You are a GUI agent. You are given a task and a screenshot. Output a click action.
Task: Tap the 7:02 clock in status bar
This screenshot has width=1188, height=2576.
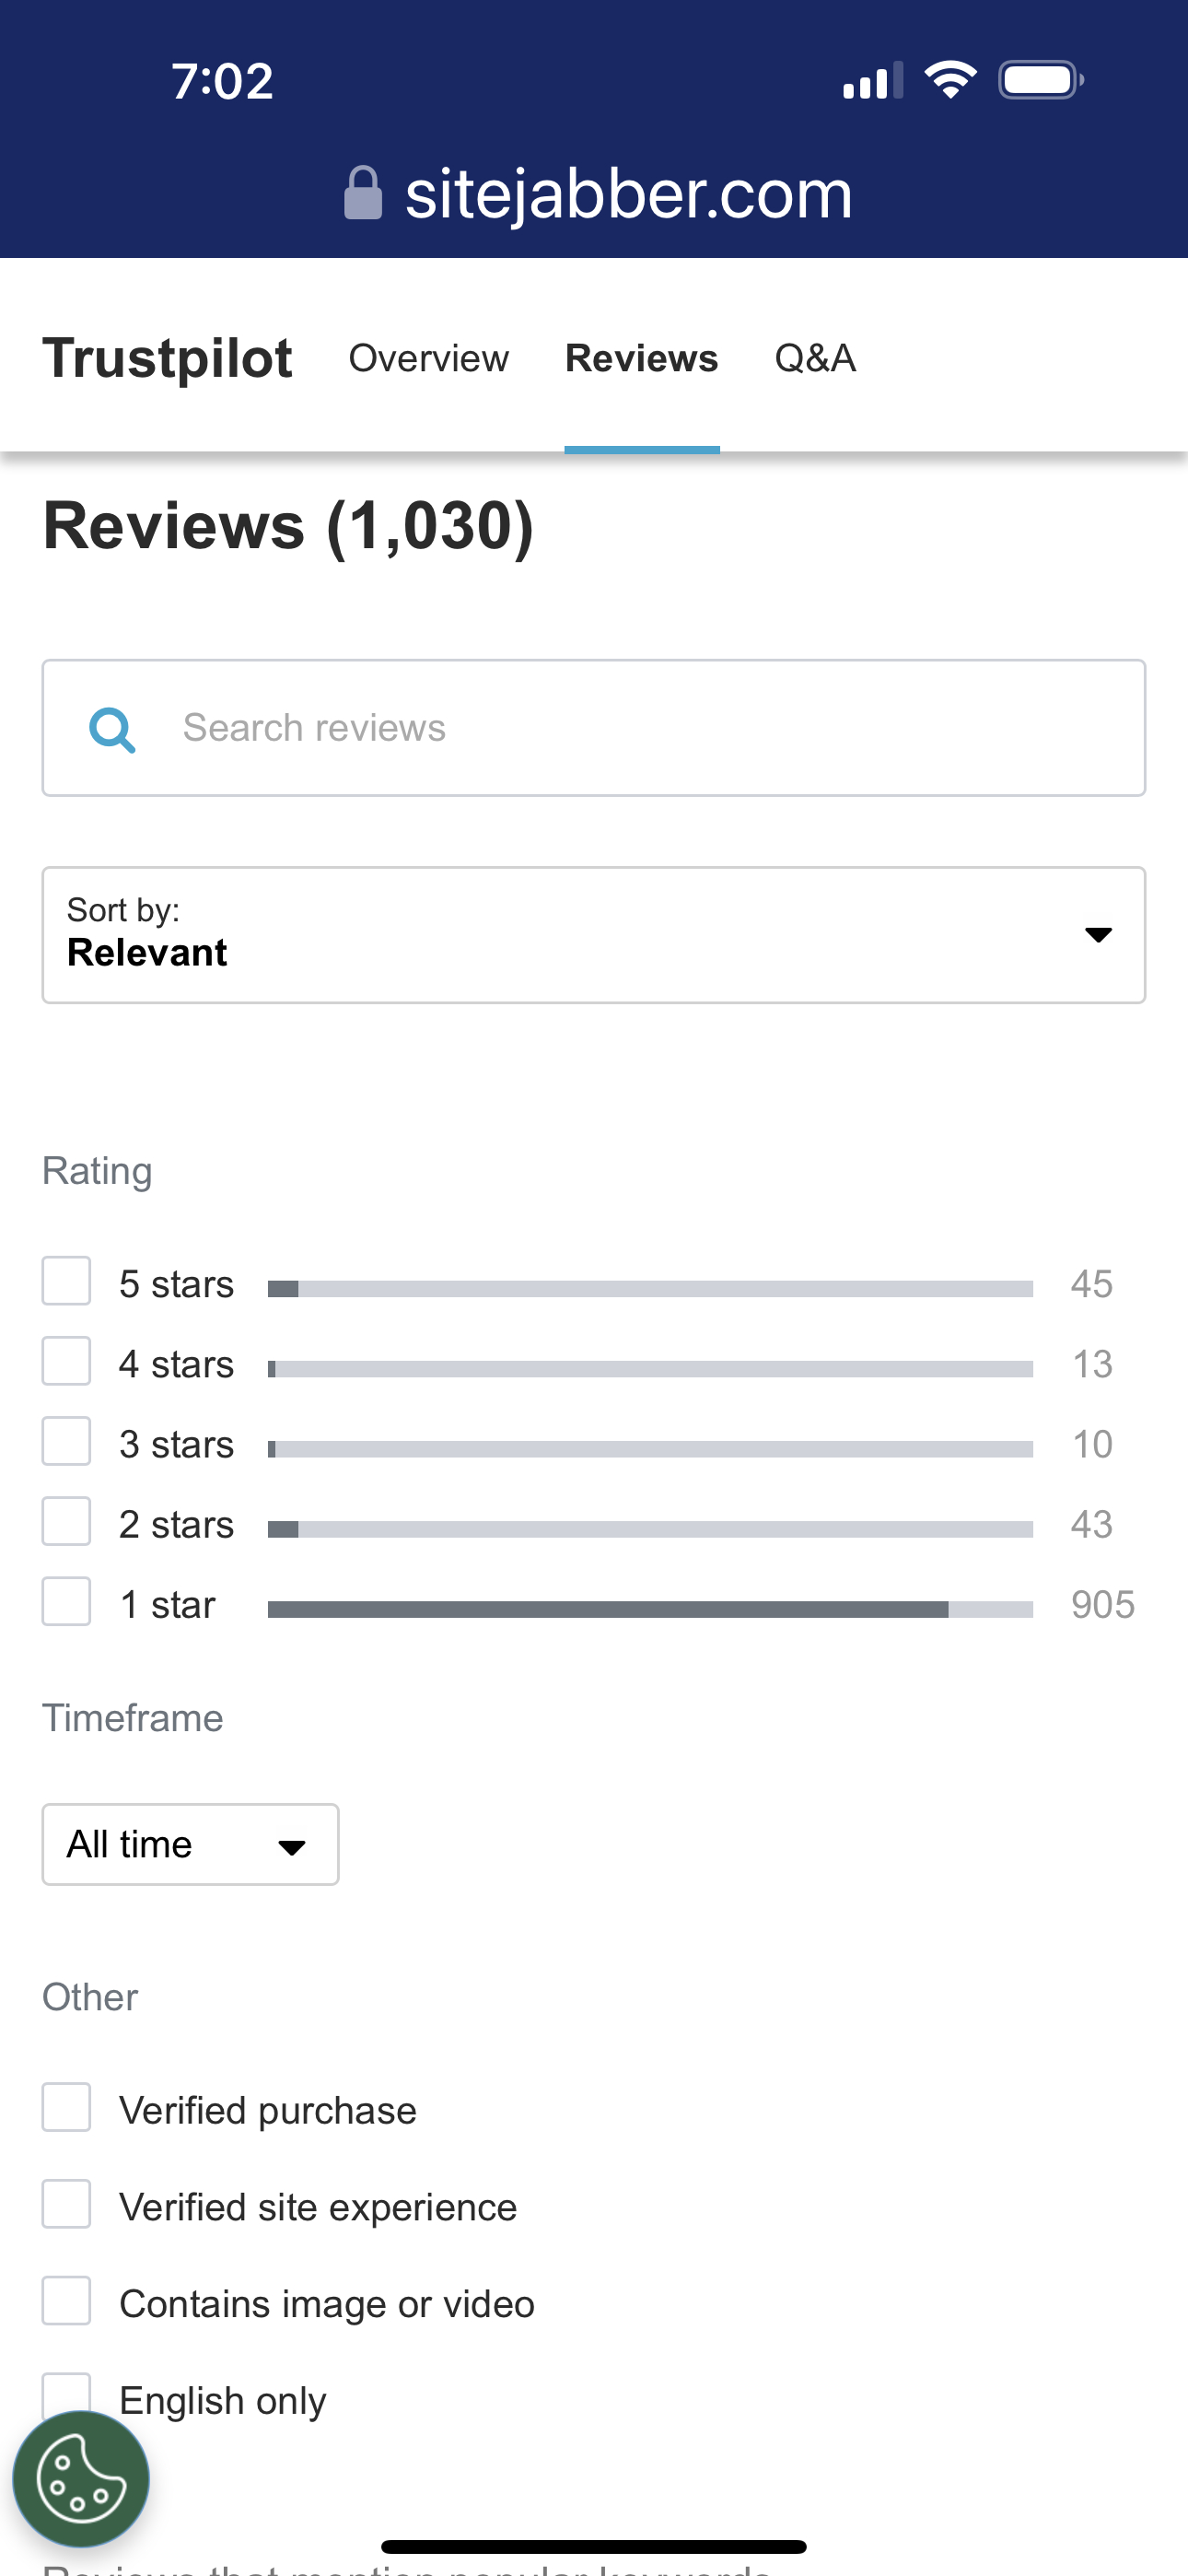coord(222,81)
